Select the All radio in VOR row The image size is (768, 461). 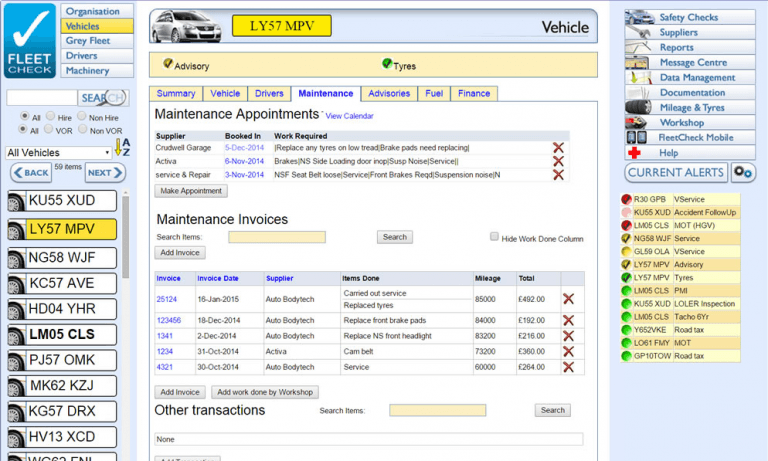point(23,129)
